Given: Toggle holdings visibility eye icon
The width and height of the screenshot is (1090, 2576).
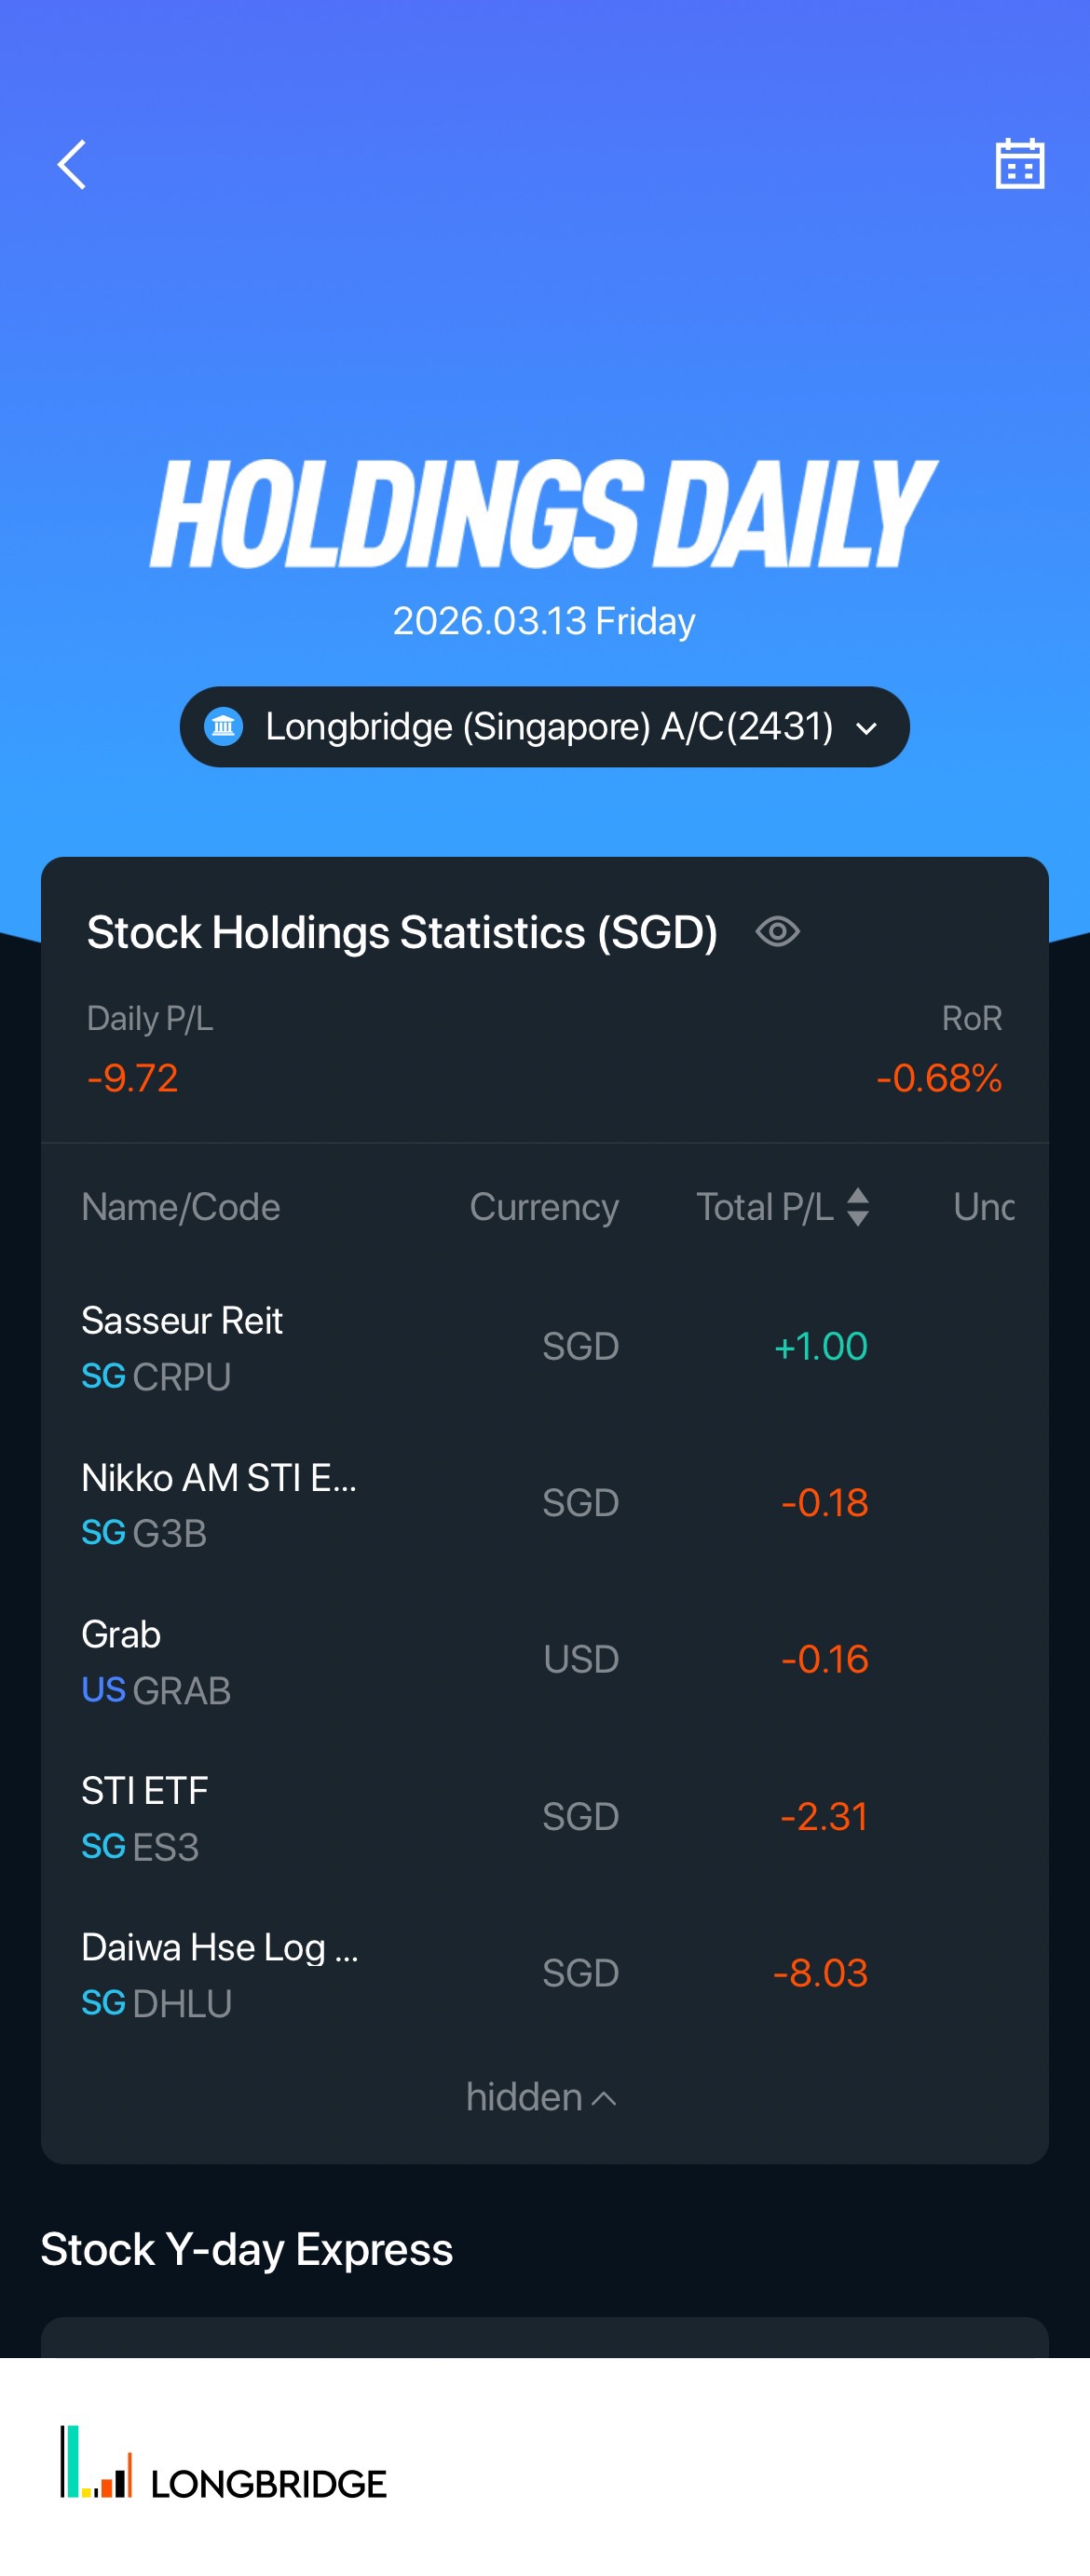Looking at the screenshot, I should tap(777, 932).
